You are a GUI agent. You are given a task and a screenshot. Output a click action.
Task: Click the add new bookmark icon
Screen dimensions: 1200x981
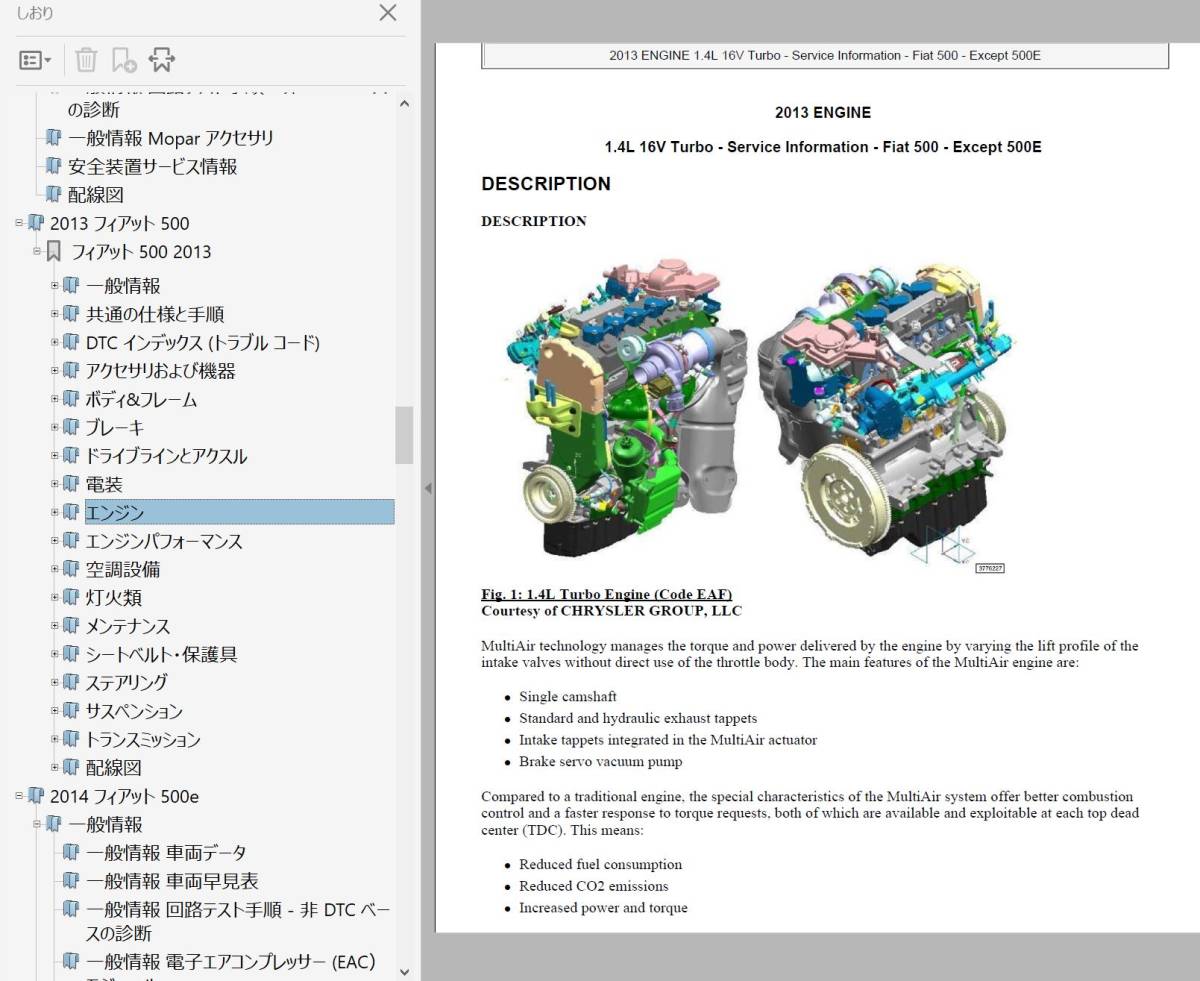[x=124, y=60]
